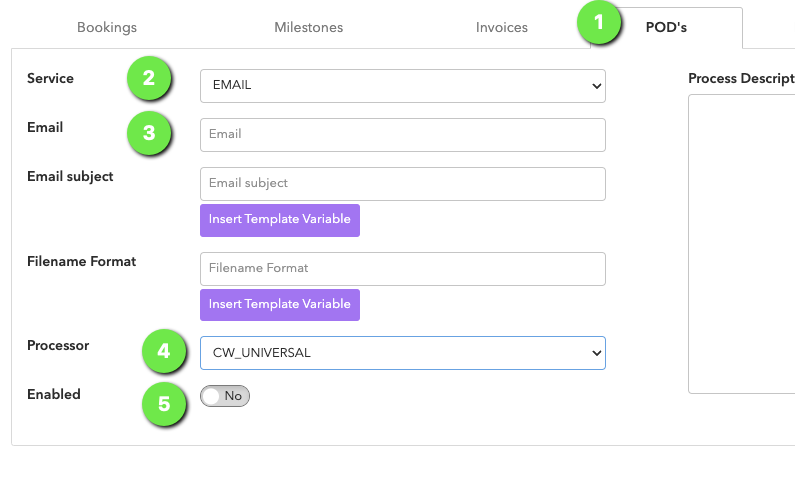This screenshot has width=795, height=498.
Task: Focus the Email input field
Action: pos(403,135)
